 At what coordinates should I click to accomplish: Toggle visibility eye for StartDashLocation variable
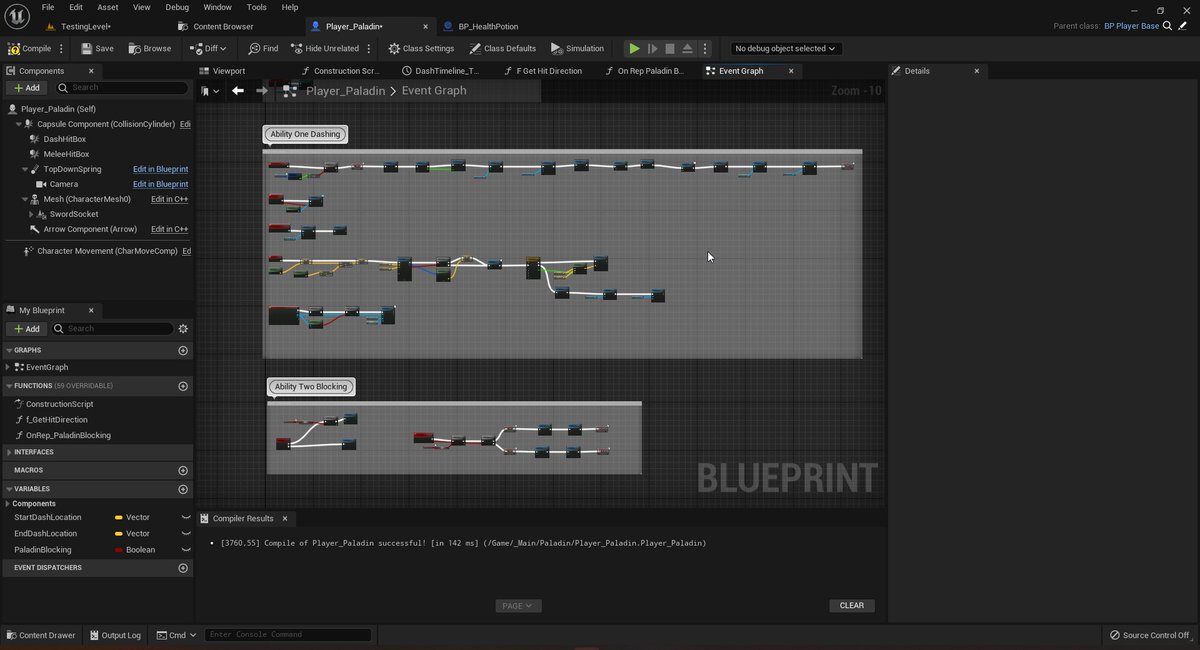pyautogui.click(x=185, y=518)
